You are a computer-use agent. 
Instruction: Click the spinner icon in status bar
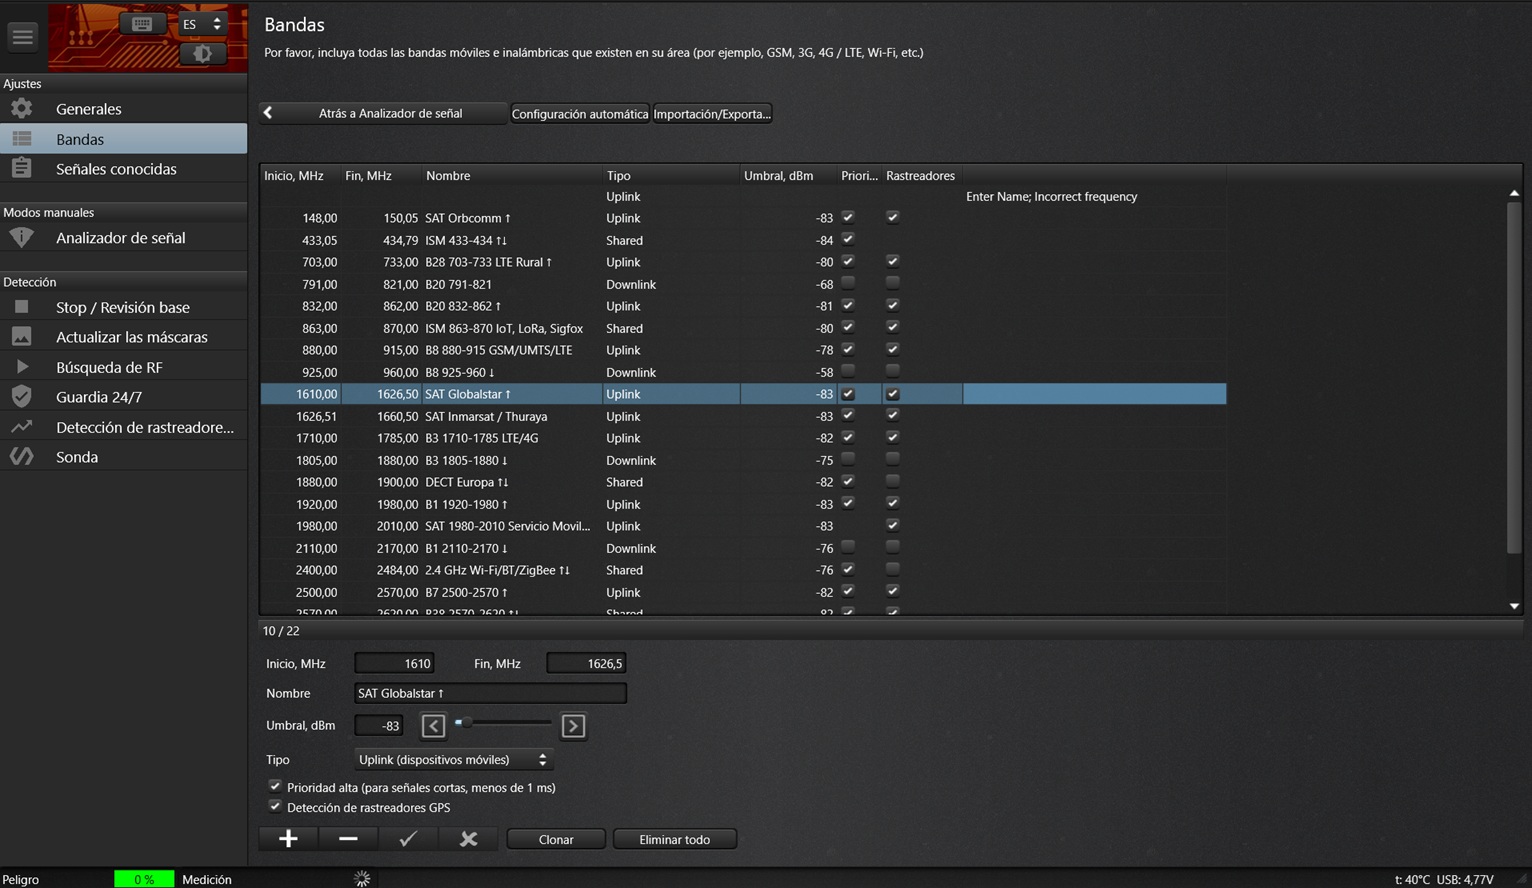coord(362,878)
